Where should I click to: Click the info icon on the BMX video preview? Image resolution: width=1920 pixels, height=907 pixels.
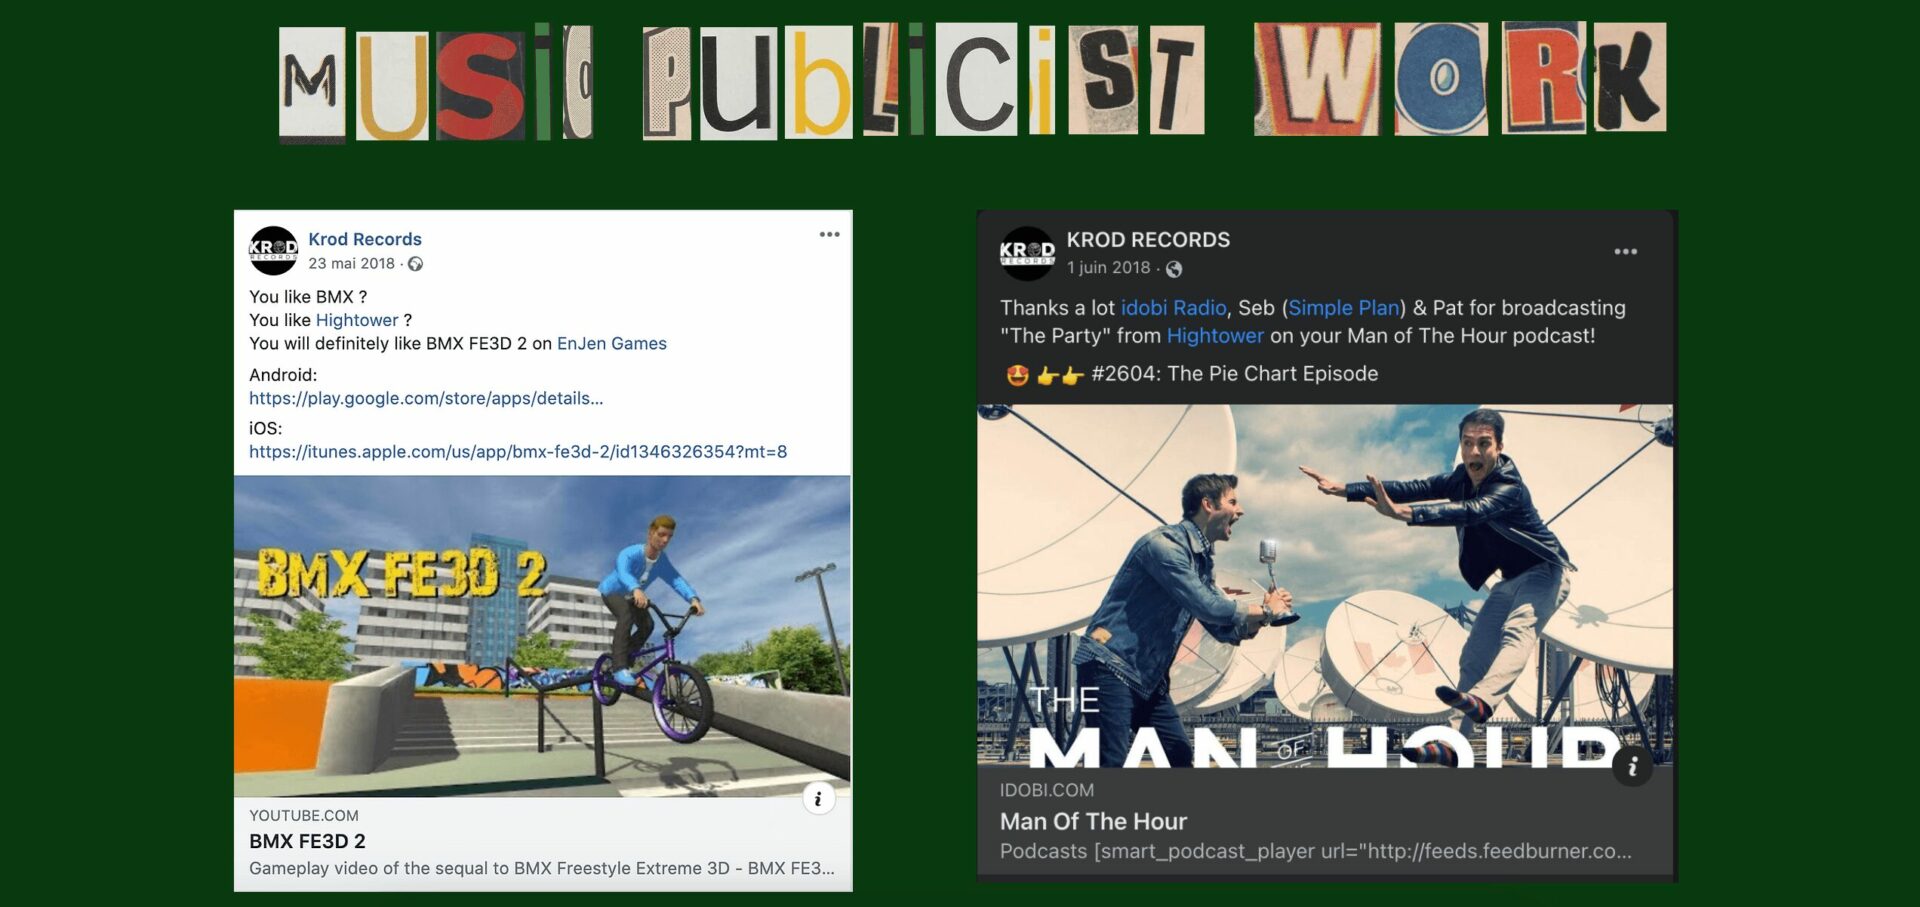click(x=818, y=798)
